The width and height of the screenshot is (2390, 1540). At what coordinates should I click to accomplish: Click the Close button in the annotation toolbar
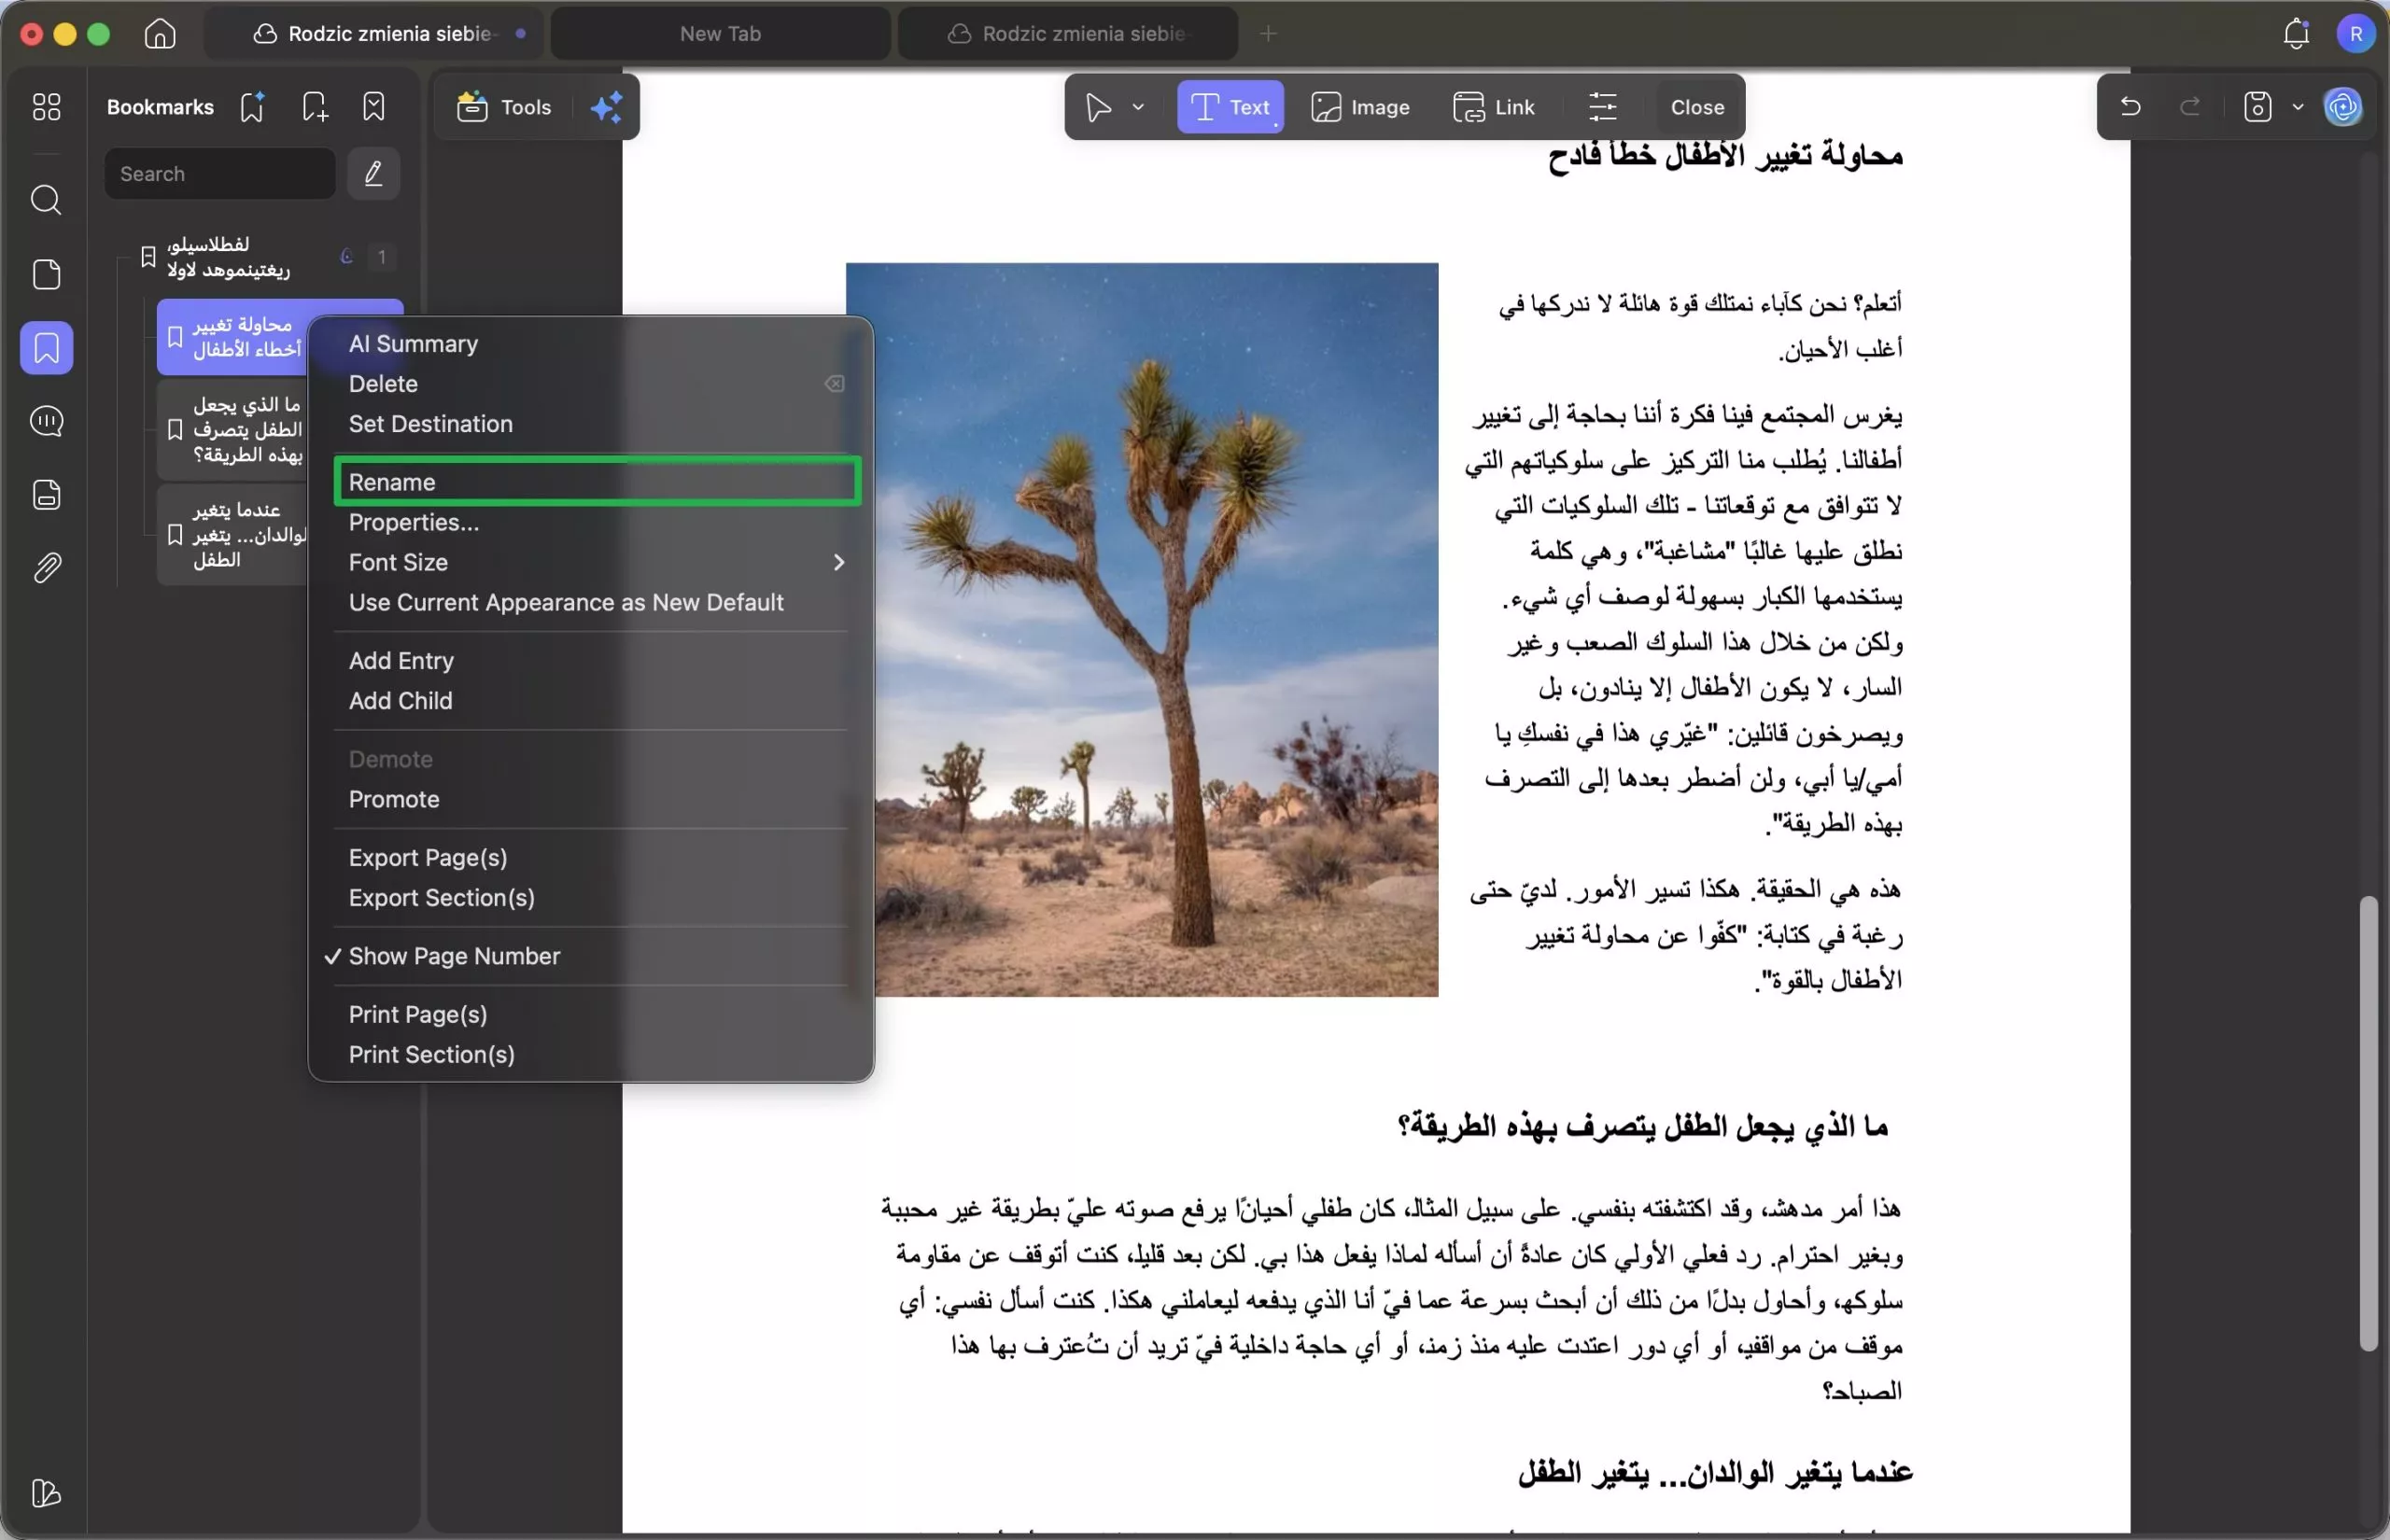click(1695, 107)
